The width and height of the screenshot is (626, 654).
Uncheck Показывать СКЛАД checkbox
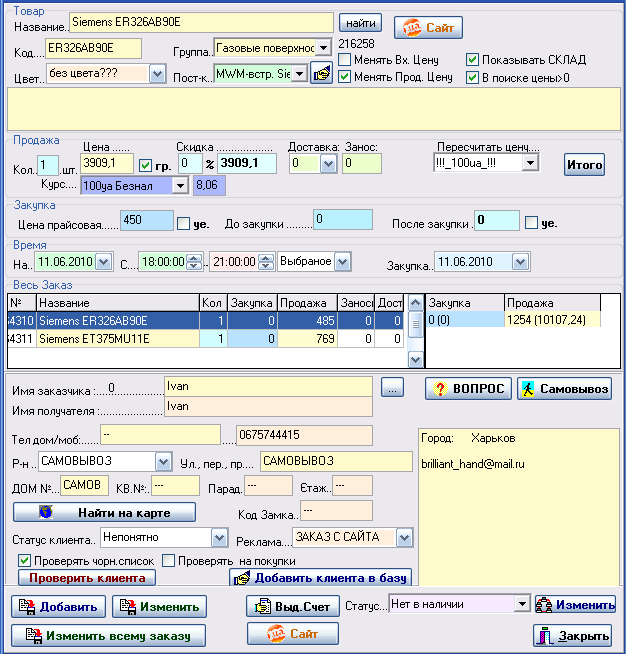coord(473,60)
